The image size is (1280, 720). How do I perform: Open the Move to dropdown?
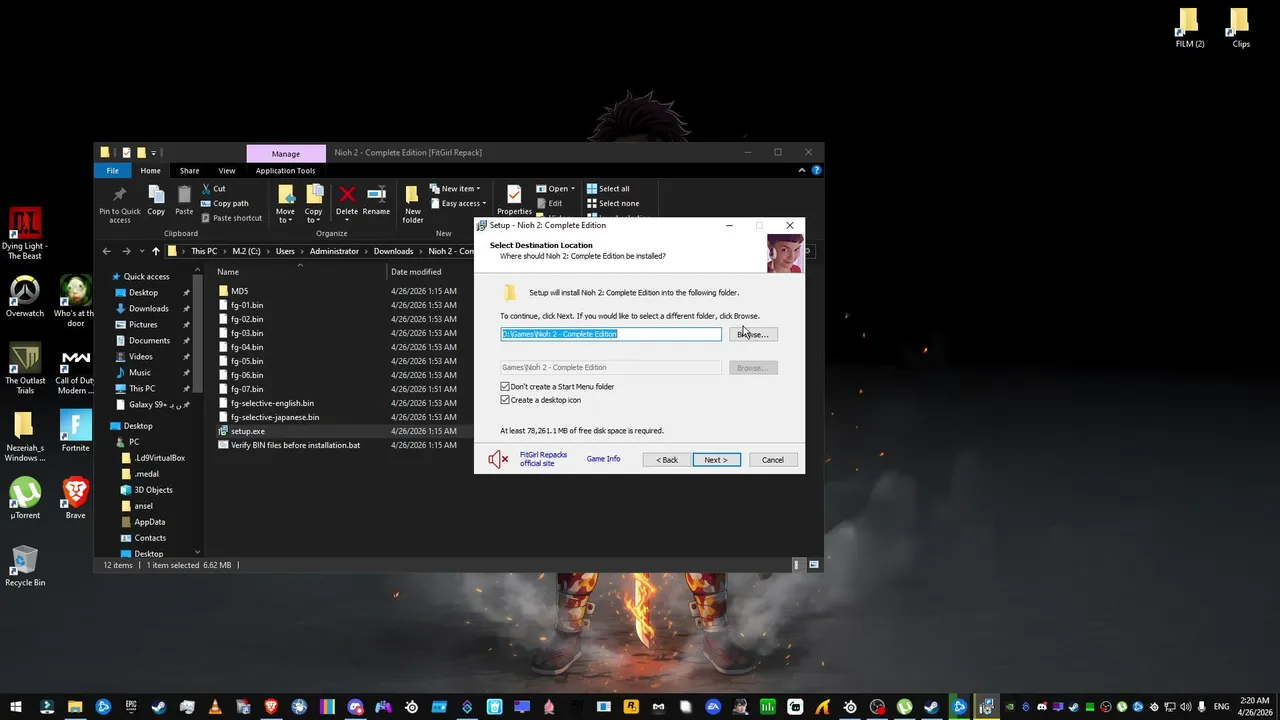[285, 215]
